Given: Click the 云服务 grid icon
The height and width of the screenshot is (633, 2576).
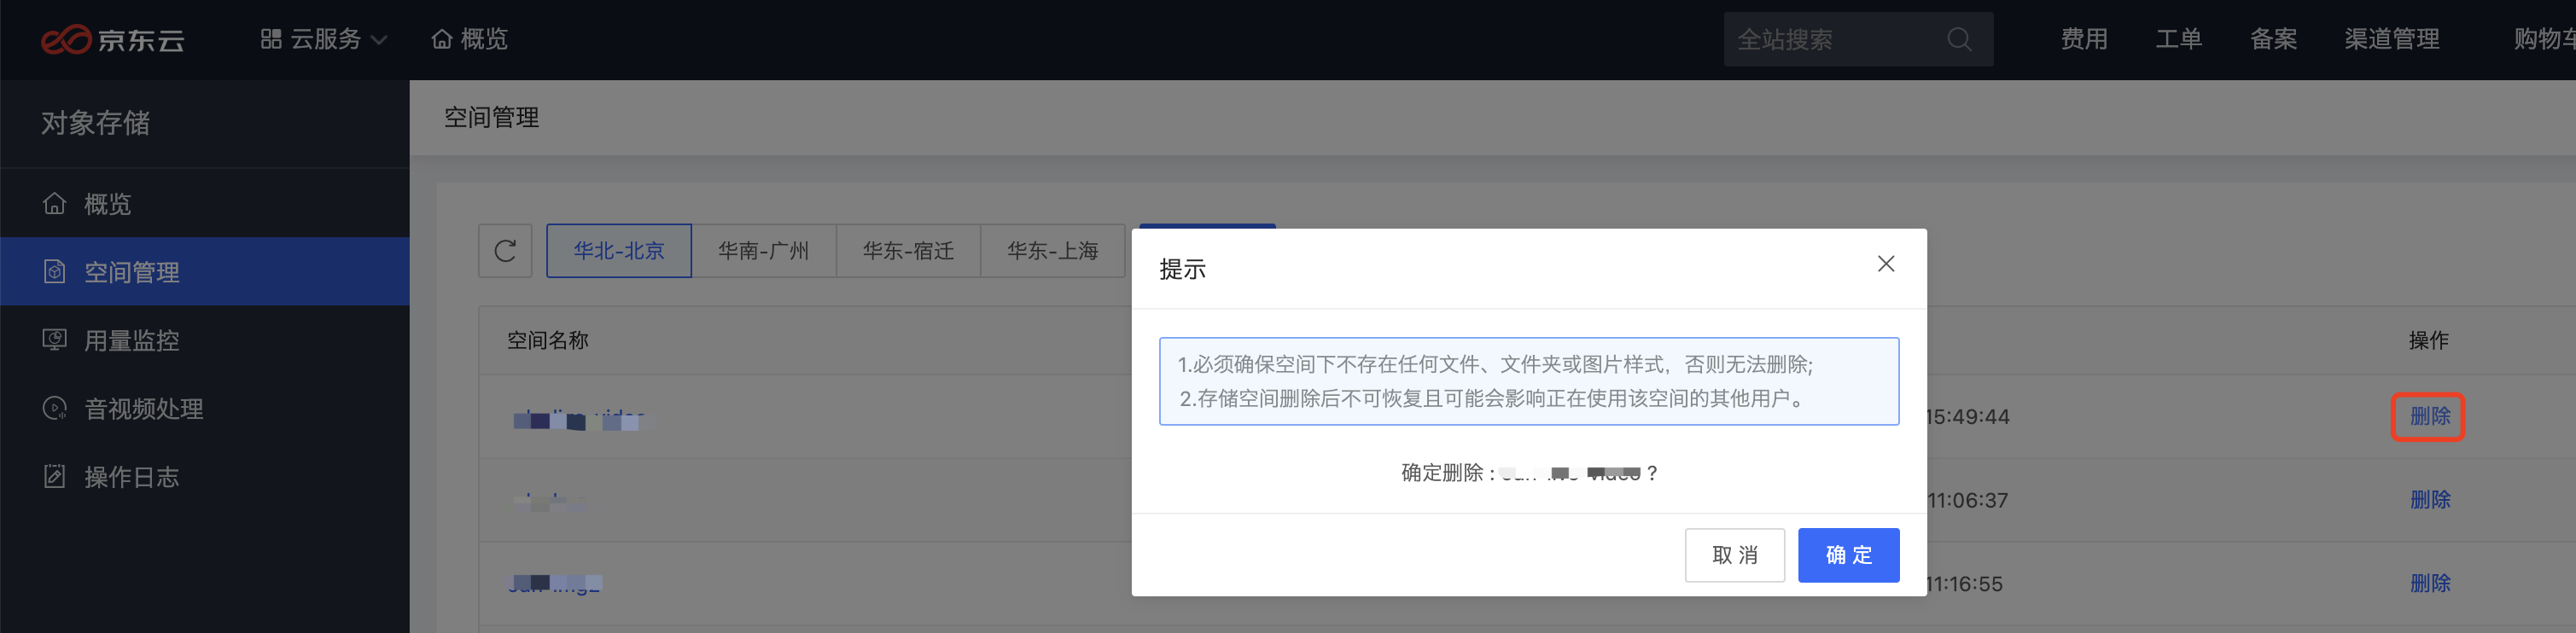Looking at the screenshot, I should [271, 39].
